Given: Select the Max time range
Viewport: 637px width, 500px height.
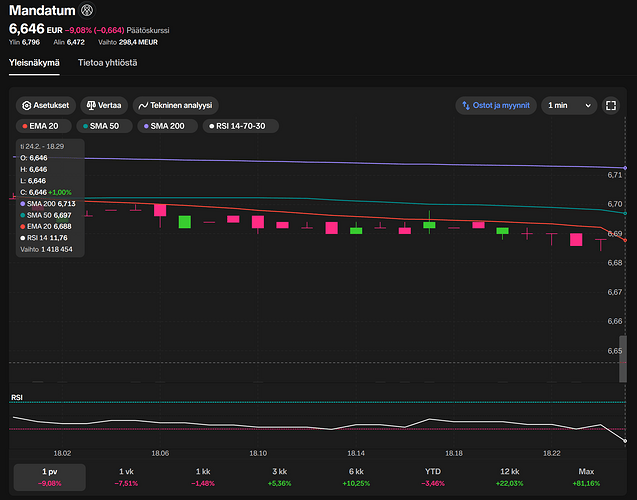Looking at the screenshot, I should click(586, 476).
